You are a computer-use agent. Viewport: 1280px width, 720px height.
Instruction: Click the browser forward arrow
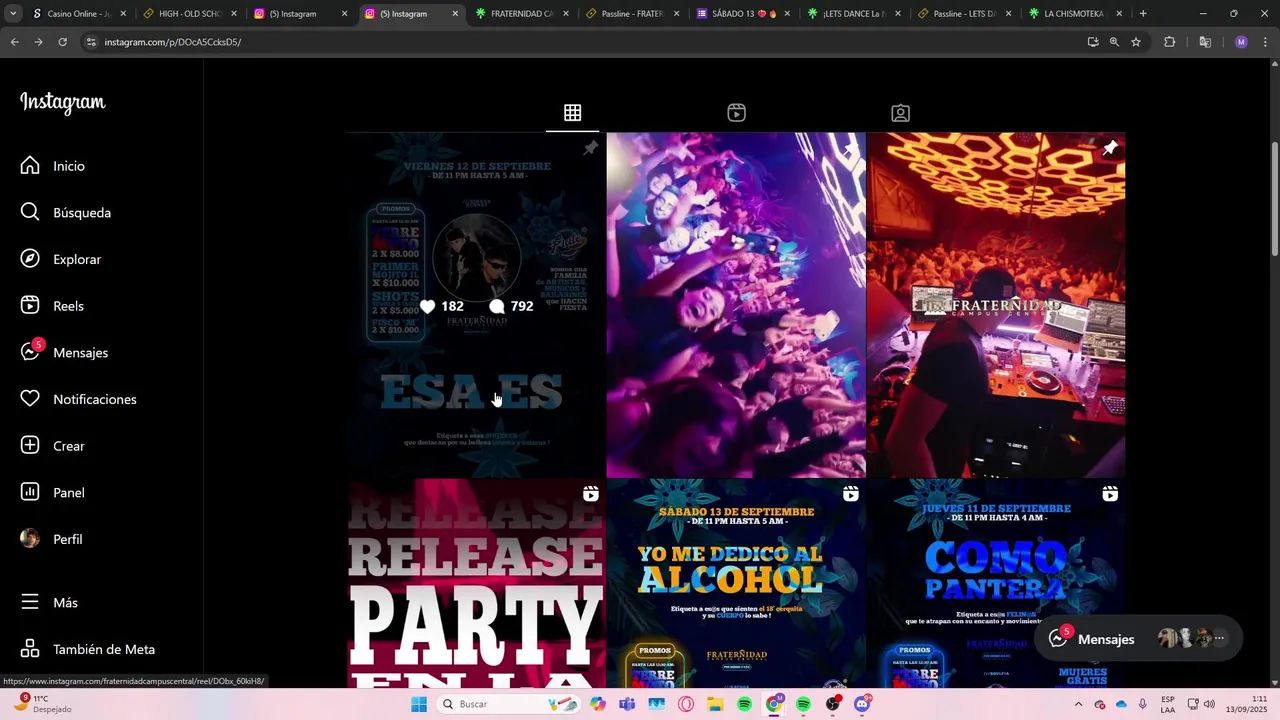coord(38,42)
